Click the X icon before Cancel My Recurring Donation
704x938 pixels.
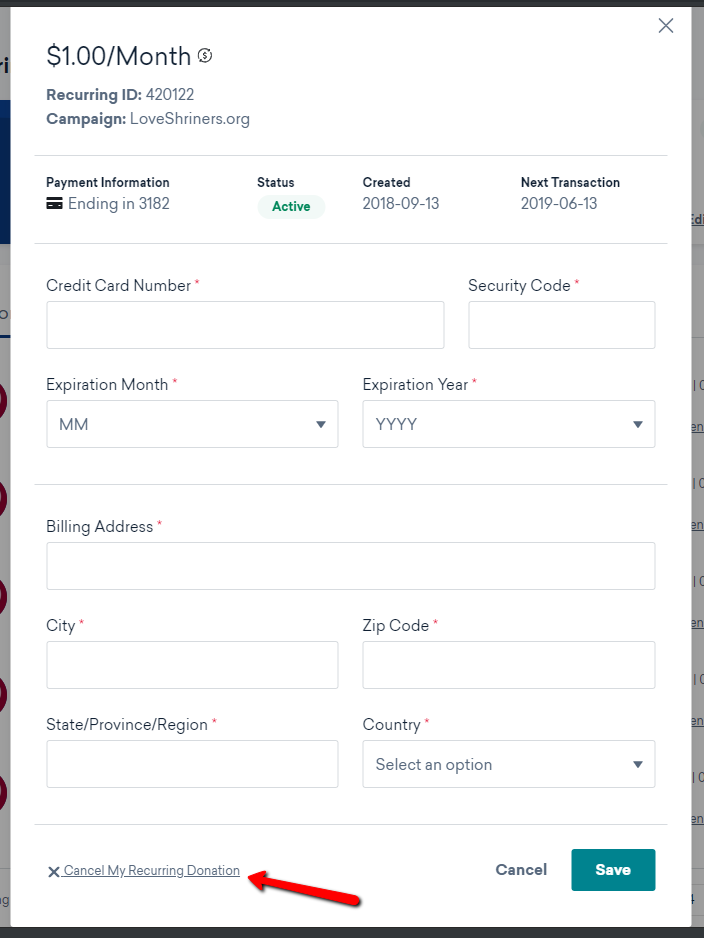(53, 872)
